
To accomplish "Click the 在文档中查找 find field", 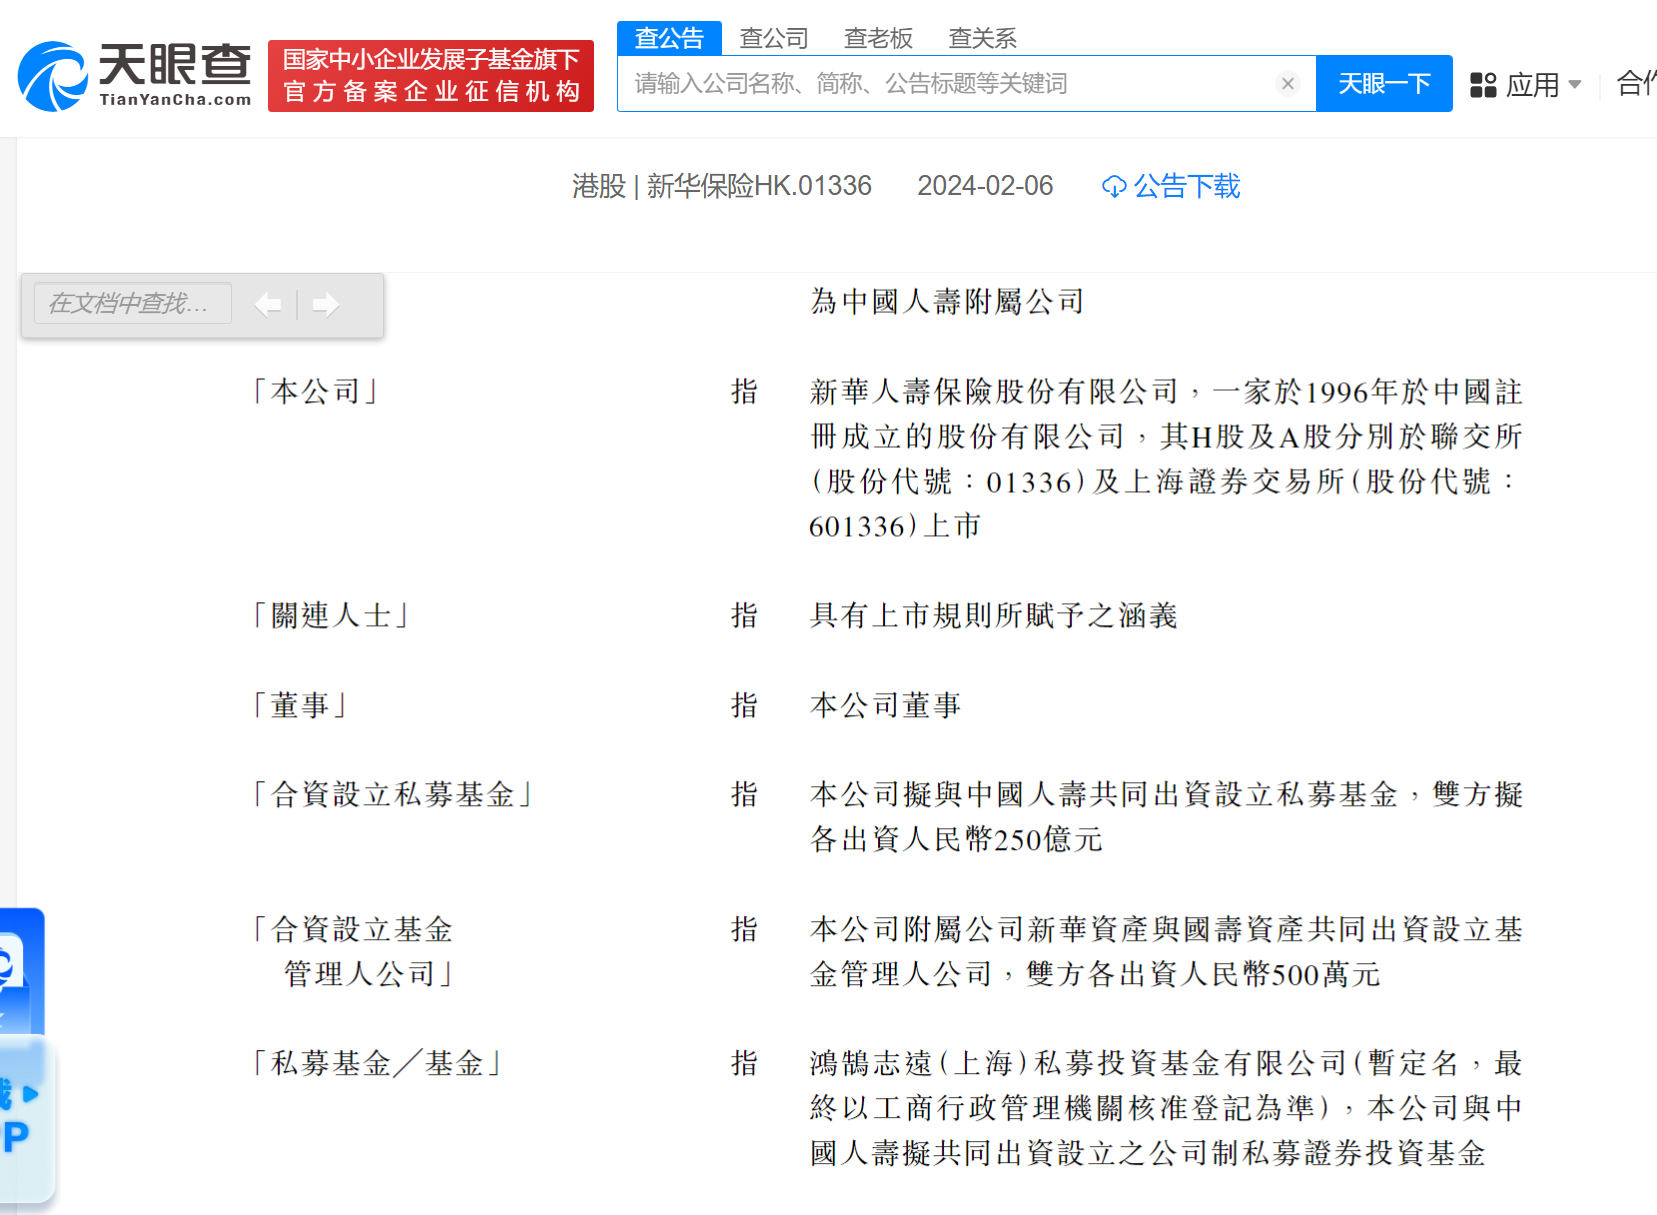I will pyautogui.click(x=133, y=303).
